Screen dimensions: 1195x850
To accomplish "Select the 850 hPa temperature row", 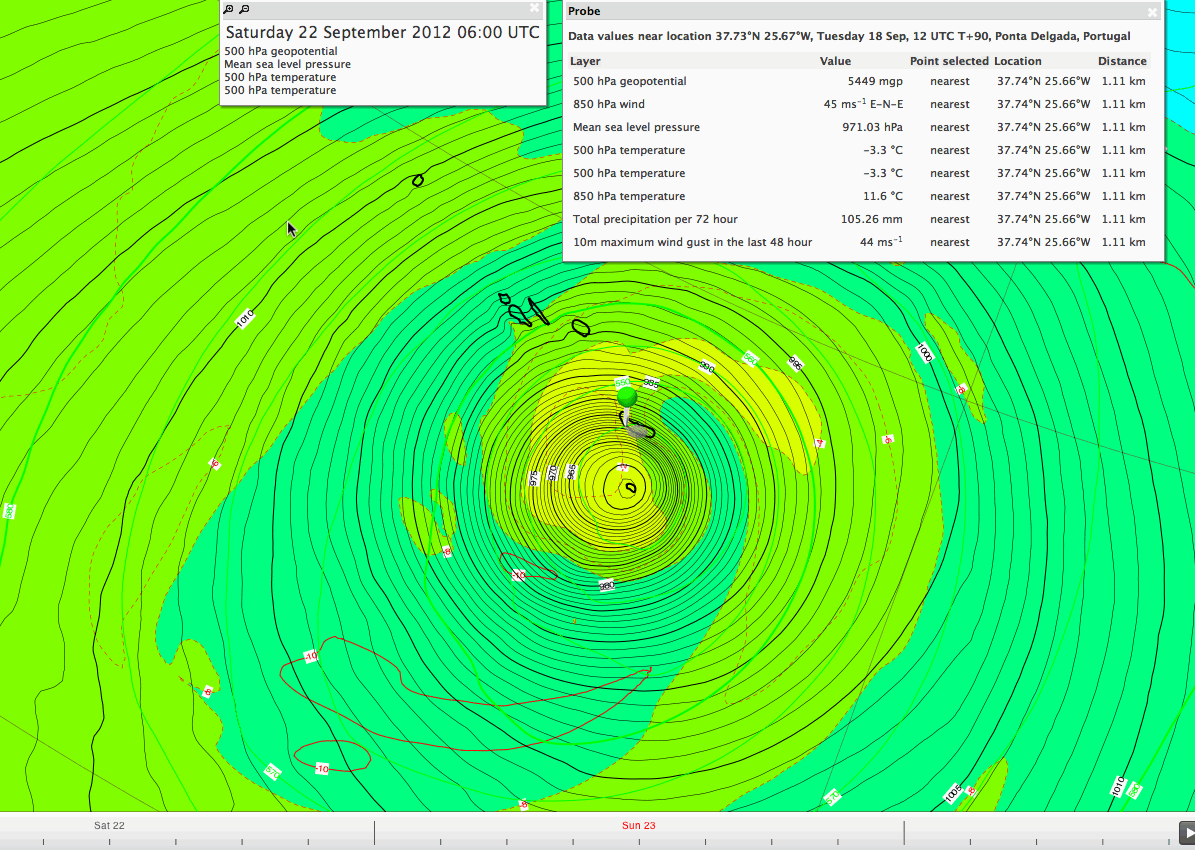I will [629, 196].
